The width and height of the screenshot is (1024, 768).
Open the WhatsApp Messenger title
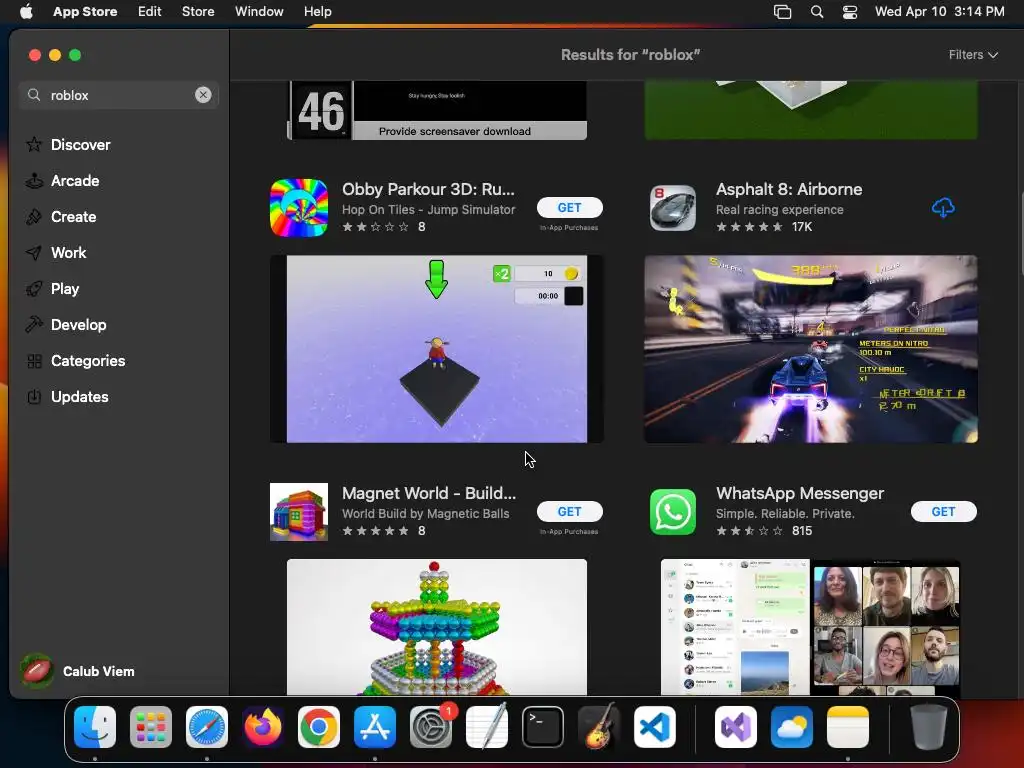799,493
